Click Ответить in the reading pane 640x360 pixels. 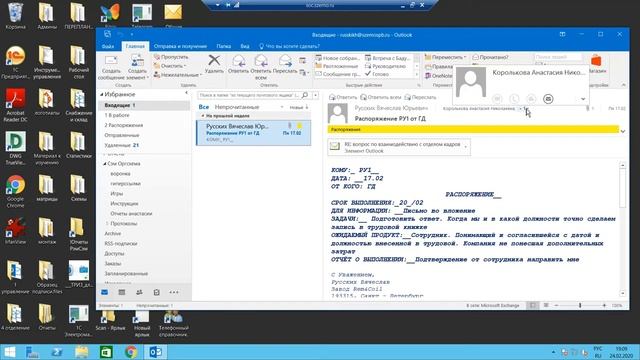pyautogui.click(x=343, y=97)
